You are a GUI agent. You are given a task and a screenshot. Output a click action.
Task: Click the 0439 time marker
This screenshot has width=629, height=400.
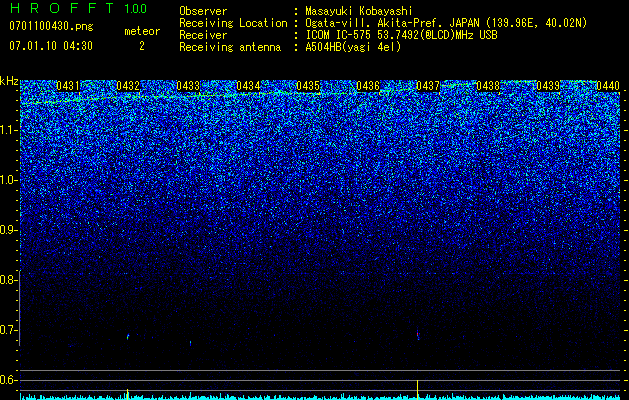coord(548,86)
